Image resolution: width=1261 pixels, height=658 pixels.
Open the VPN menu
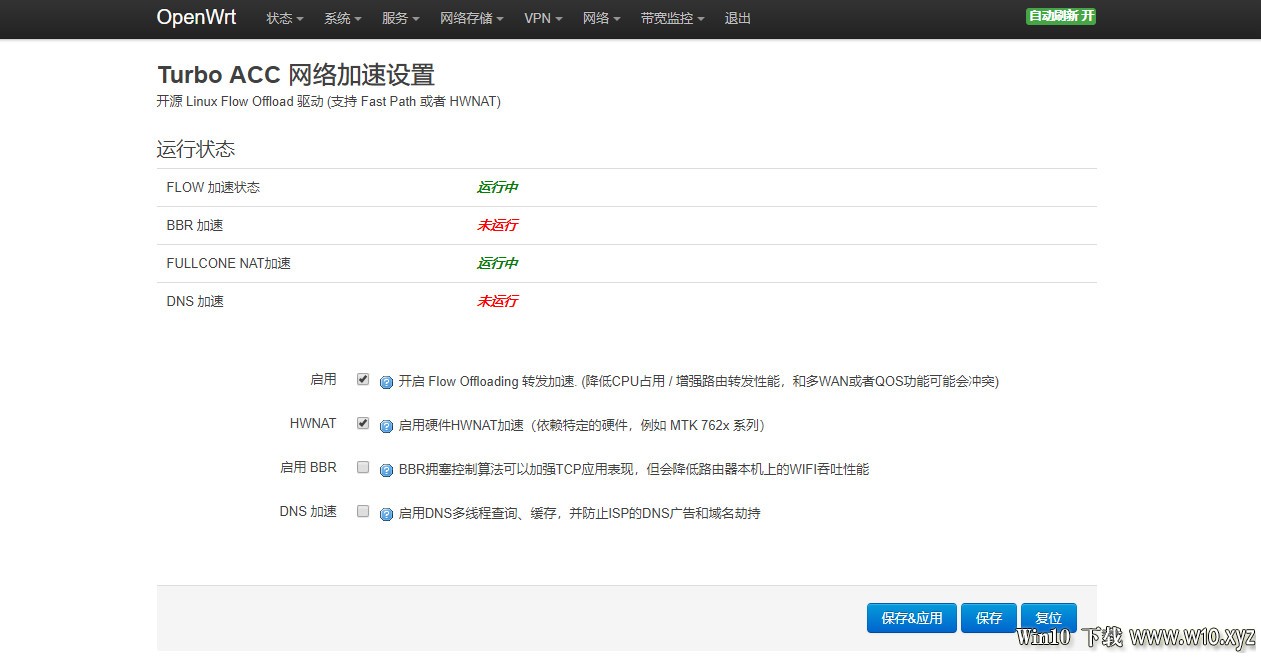tap(543, 19)
